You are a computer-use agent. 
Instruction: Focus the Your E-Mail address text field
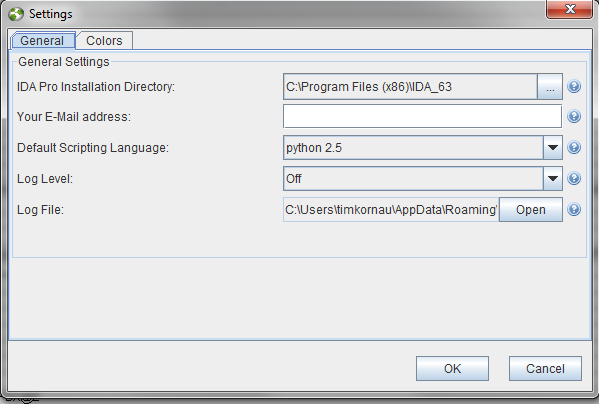point(423,116)
